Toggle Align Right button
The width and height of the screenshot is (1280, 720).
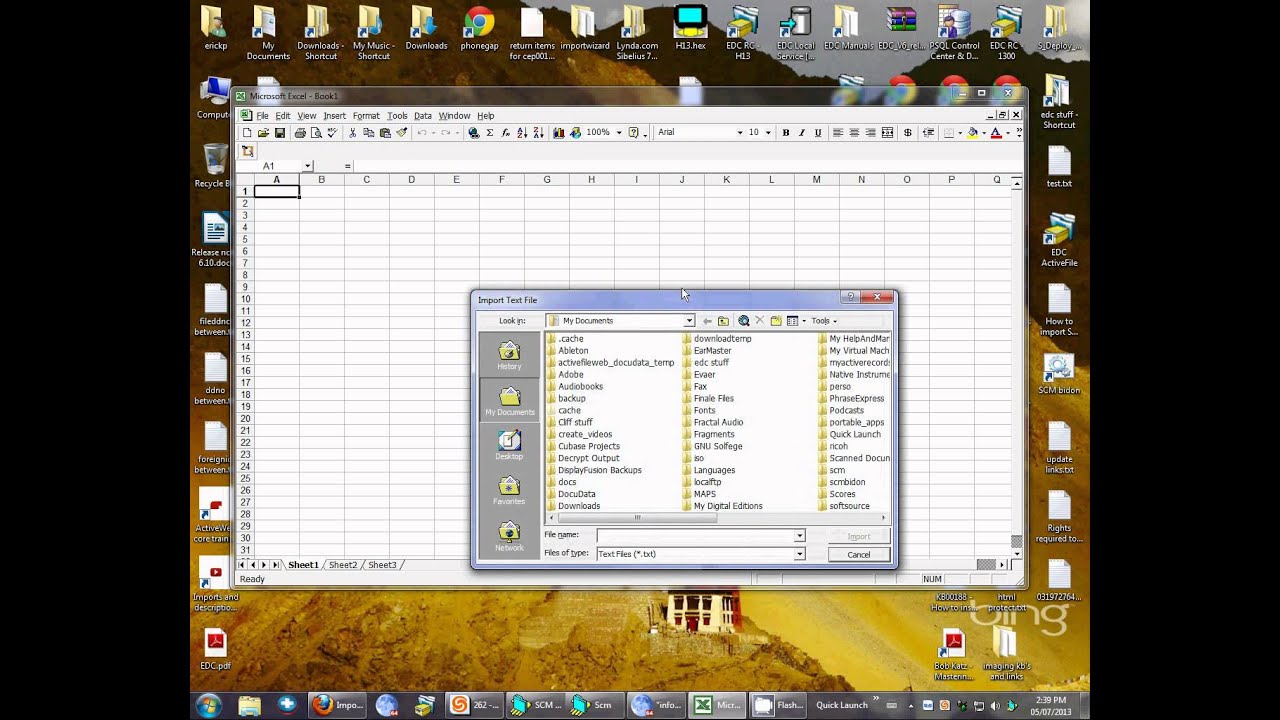click(x=871, y=132)
